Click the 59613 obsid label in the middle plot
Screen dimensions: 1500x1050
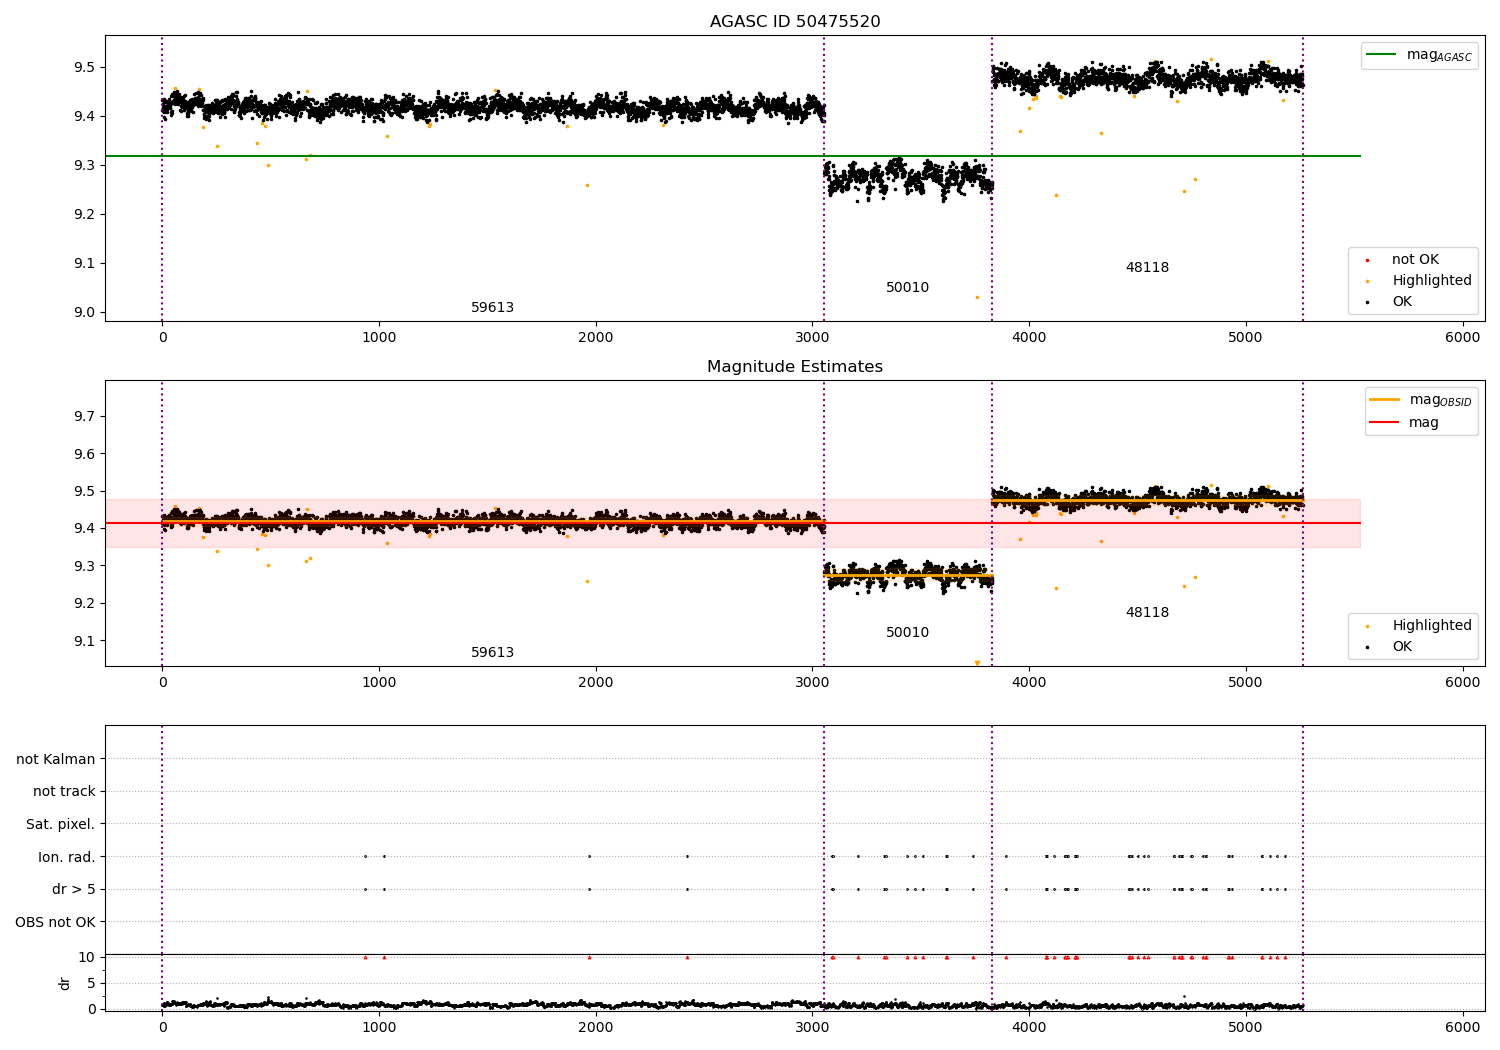pos(492,653)
